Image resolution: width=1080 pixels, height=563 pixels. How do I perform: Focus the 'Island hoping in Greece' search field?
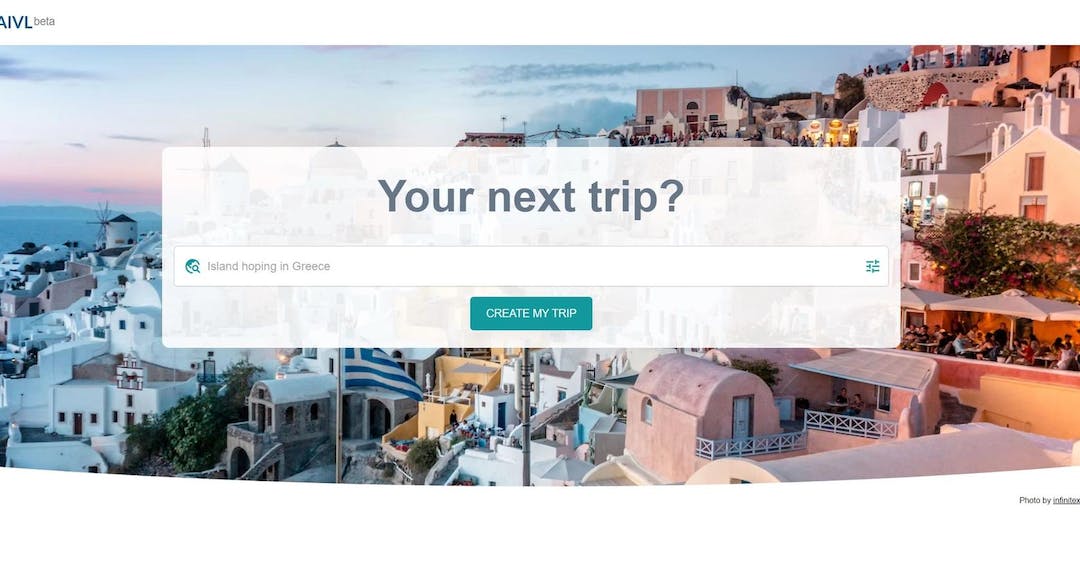[x=530, y=266]
